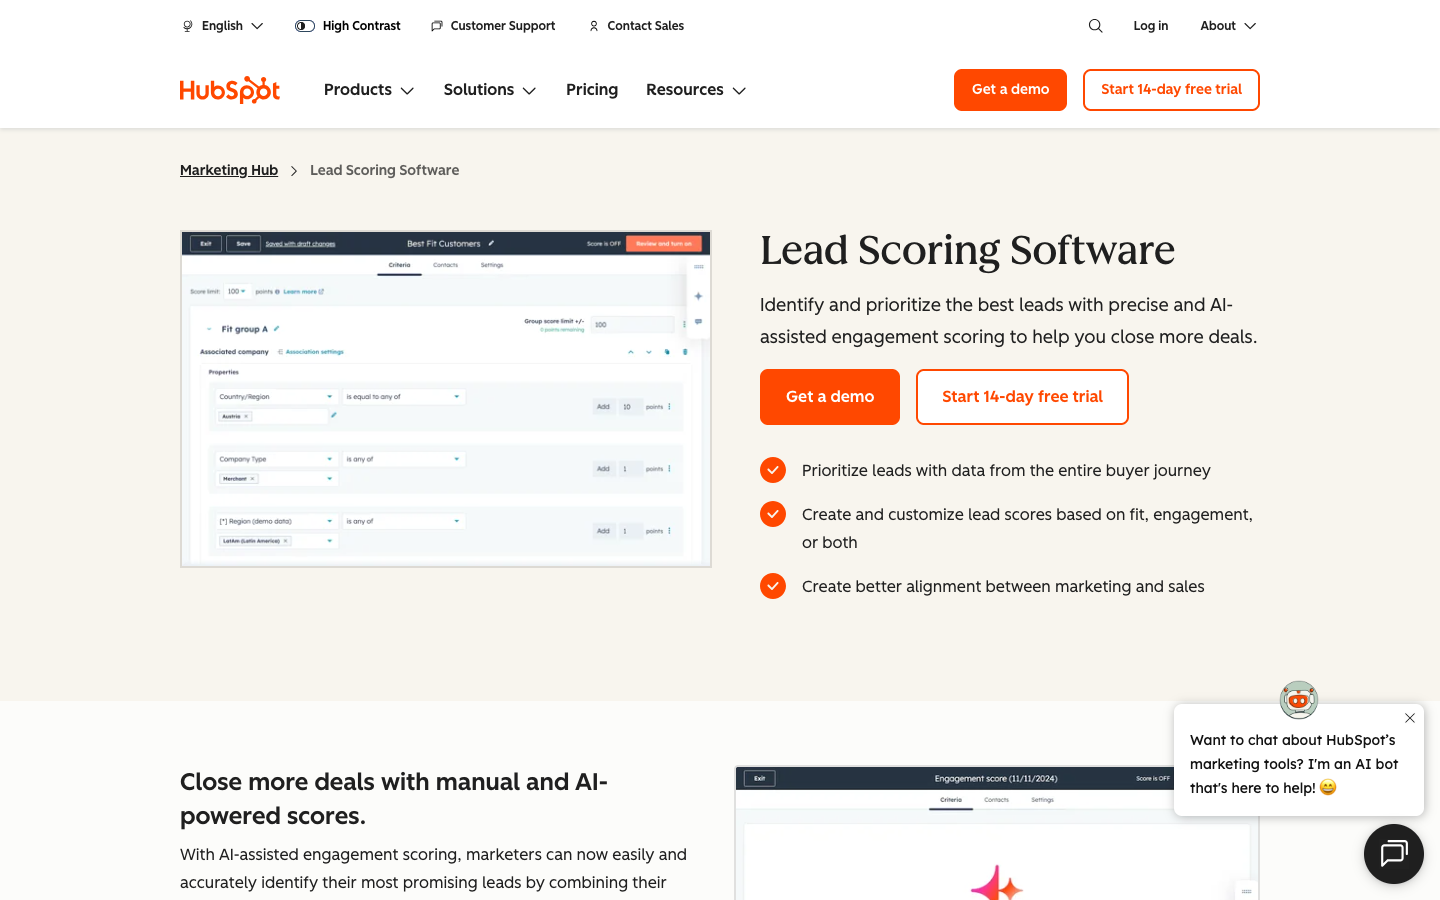Open the chat widget bubble at bottom right
Image resolution: width=1440 pixels, height=900 pixels.
1393,853
